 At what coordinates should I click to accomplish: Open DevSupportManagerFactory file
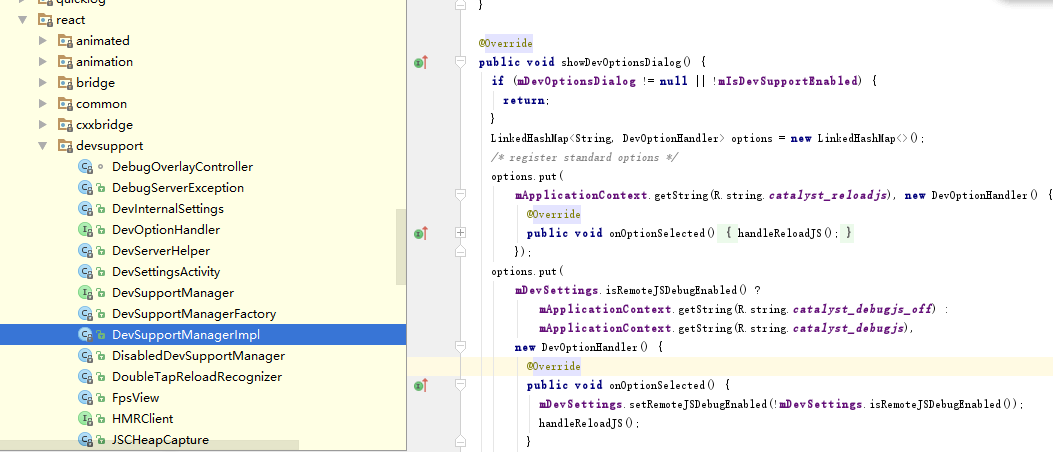[194, 314]
